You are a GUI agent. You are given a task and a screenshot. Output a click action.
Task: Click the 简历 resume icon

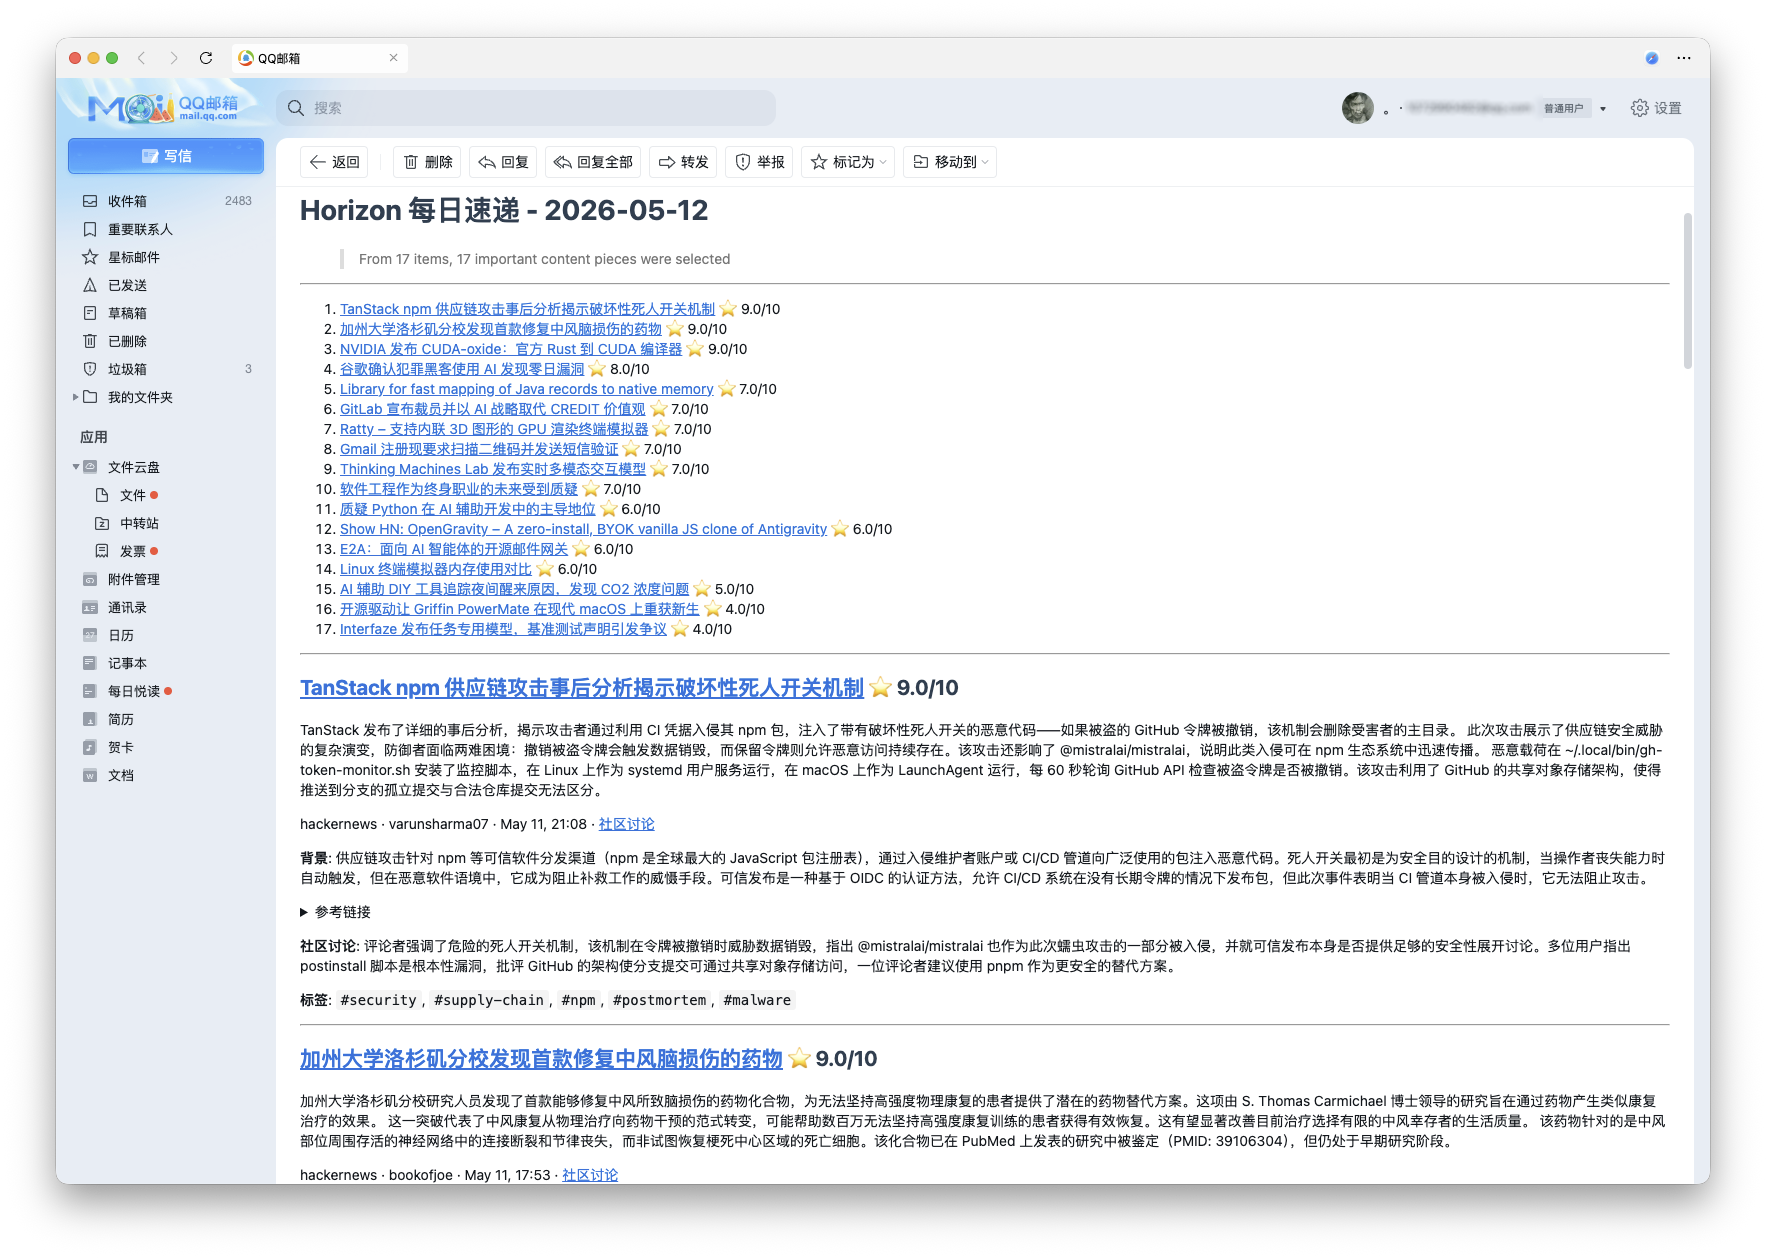pos(90,719)
